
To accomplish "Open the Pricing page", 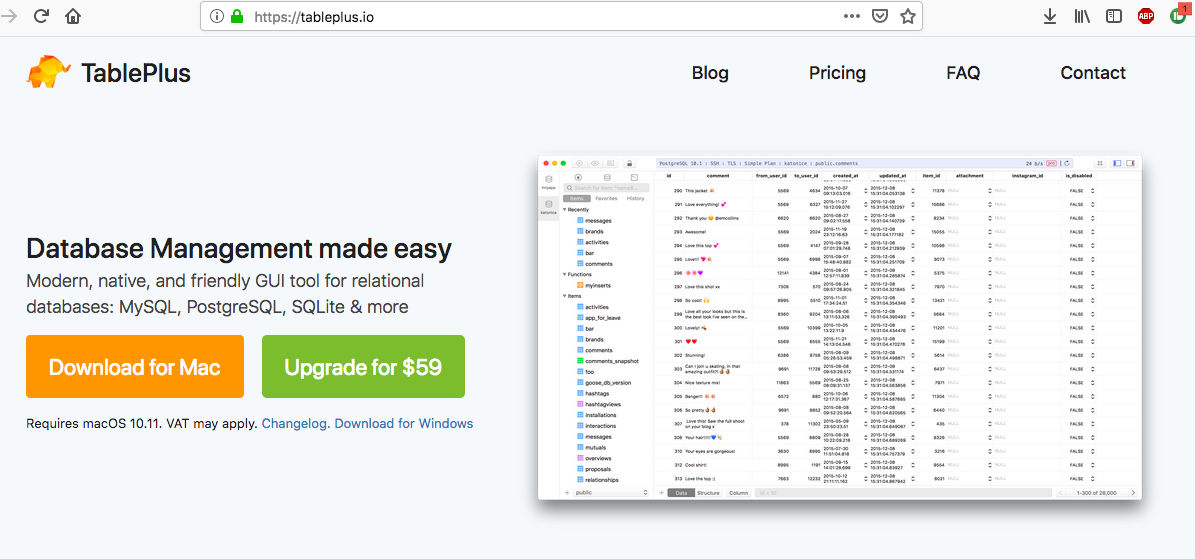I will [838, 73].
